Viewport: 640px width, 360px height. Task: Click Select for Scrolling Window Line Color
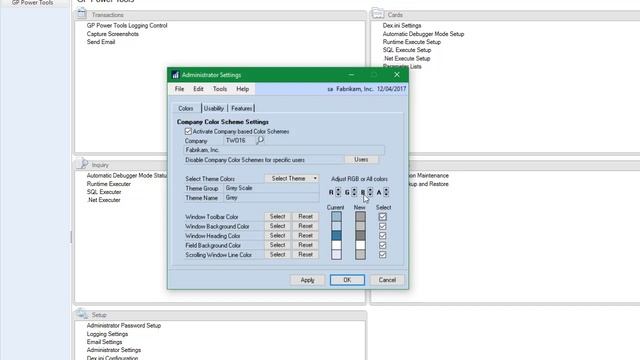[x=278, y=254]
